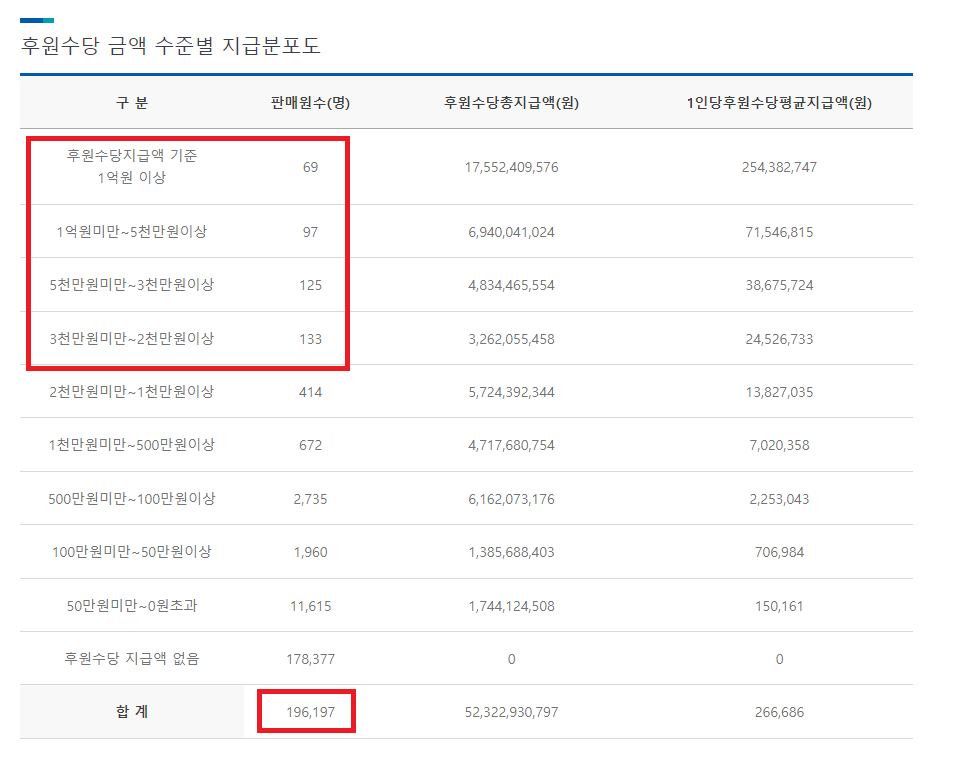This screenshot has height=757, width=976.
Task: Click total payout 5,724,392,344
Action: click(511, 392)
